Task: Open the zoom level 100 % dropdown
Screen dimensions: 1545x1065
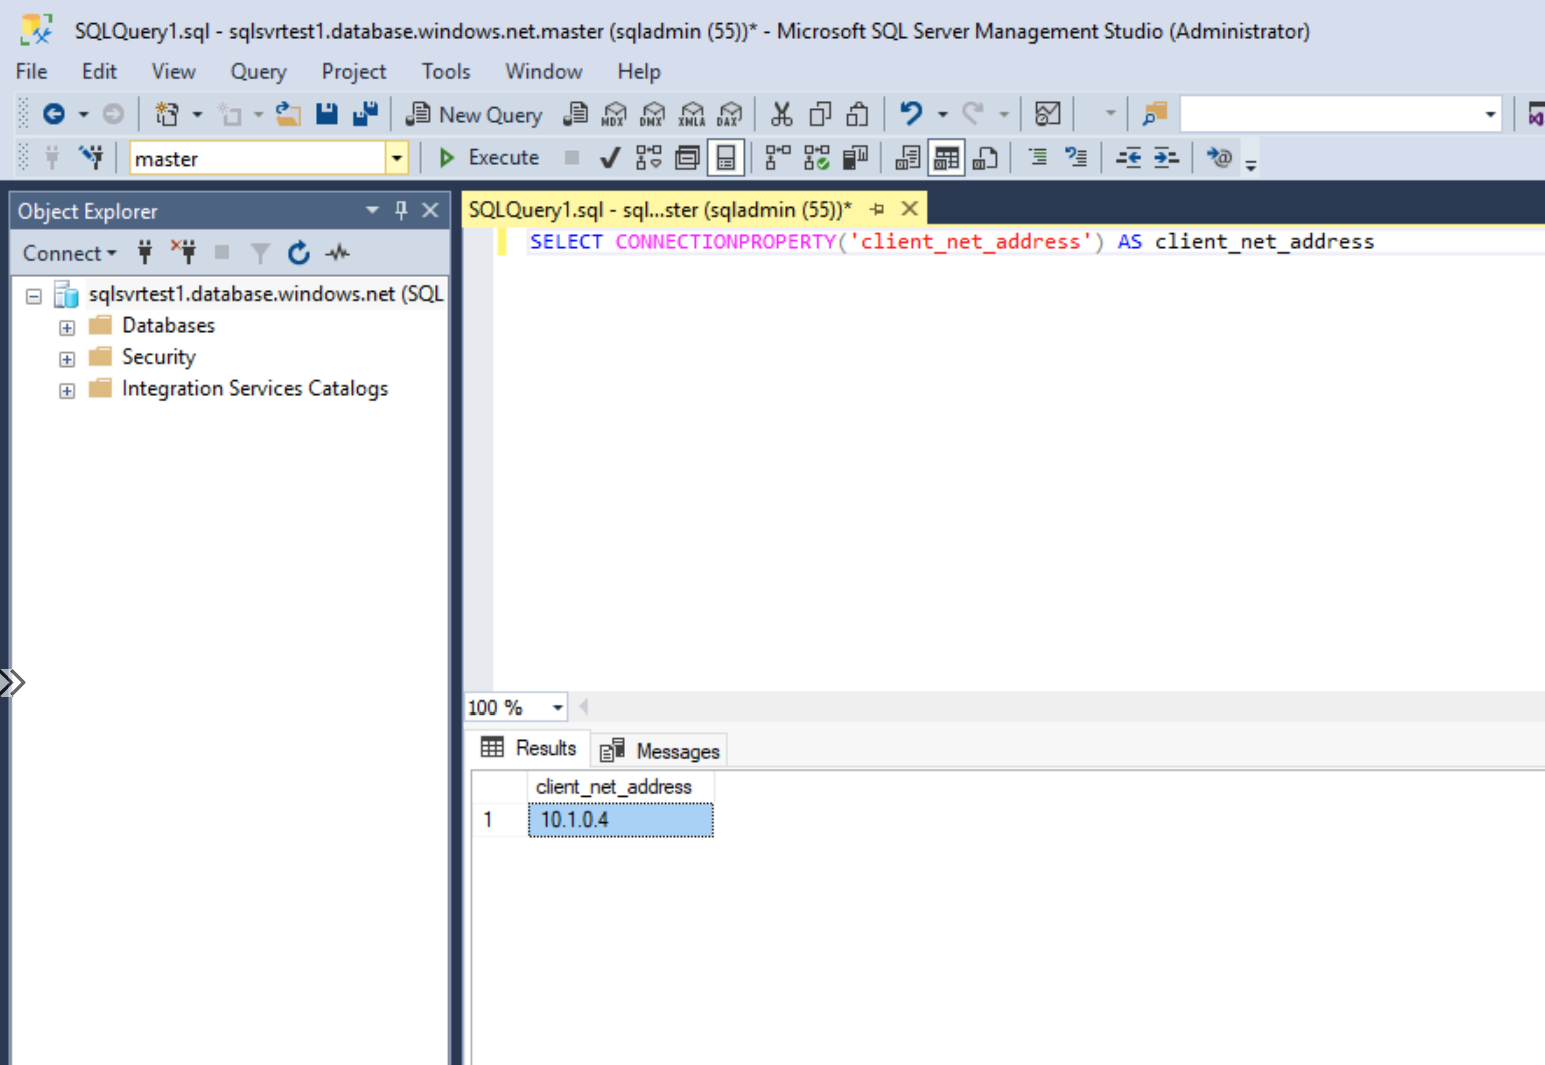Action: pos(557,708)
